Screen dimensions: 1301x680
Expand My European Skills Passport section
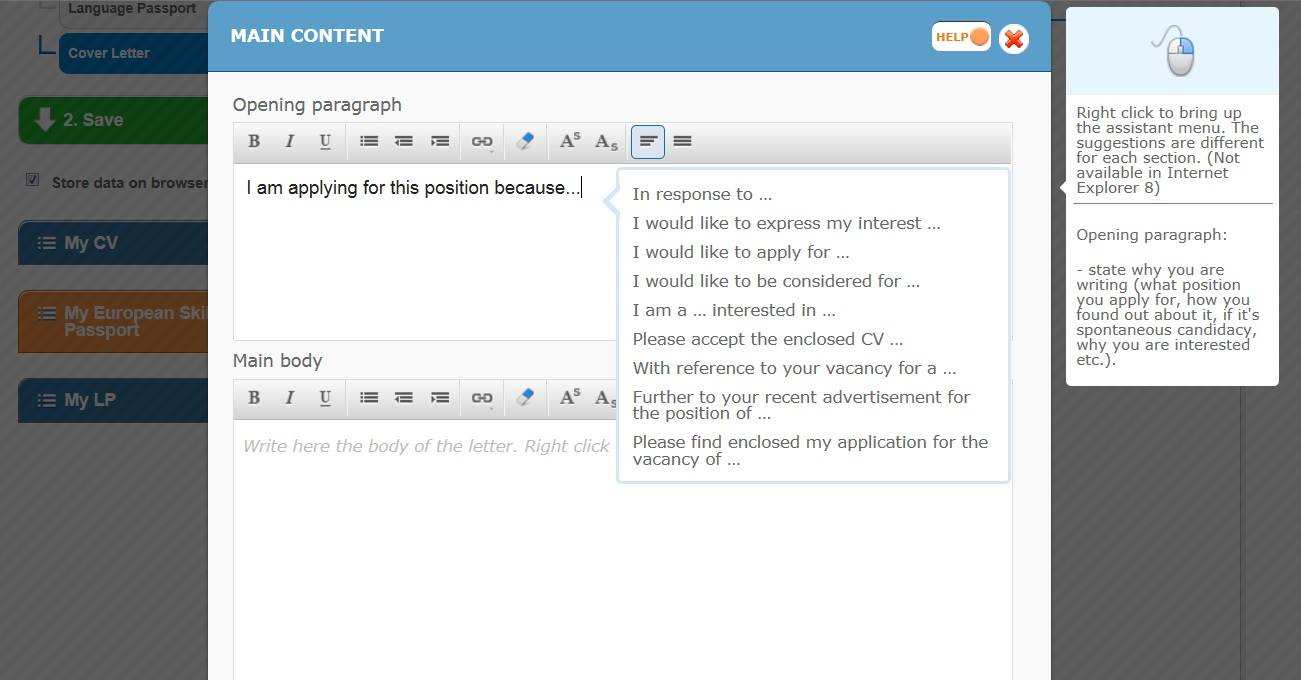coord(113,322)
